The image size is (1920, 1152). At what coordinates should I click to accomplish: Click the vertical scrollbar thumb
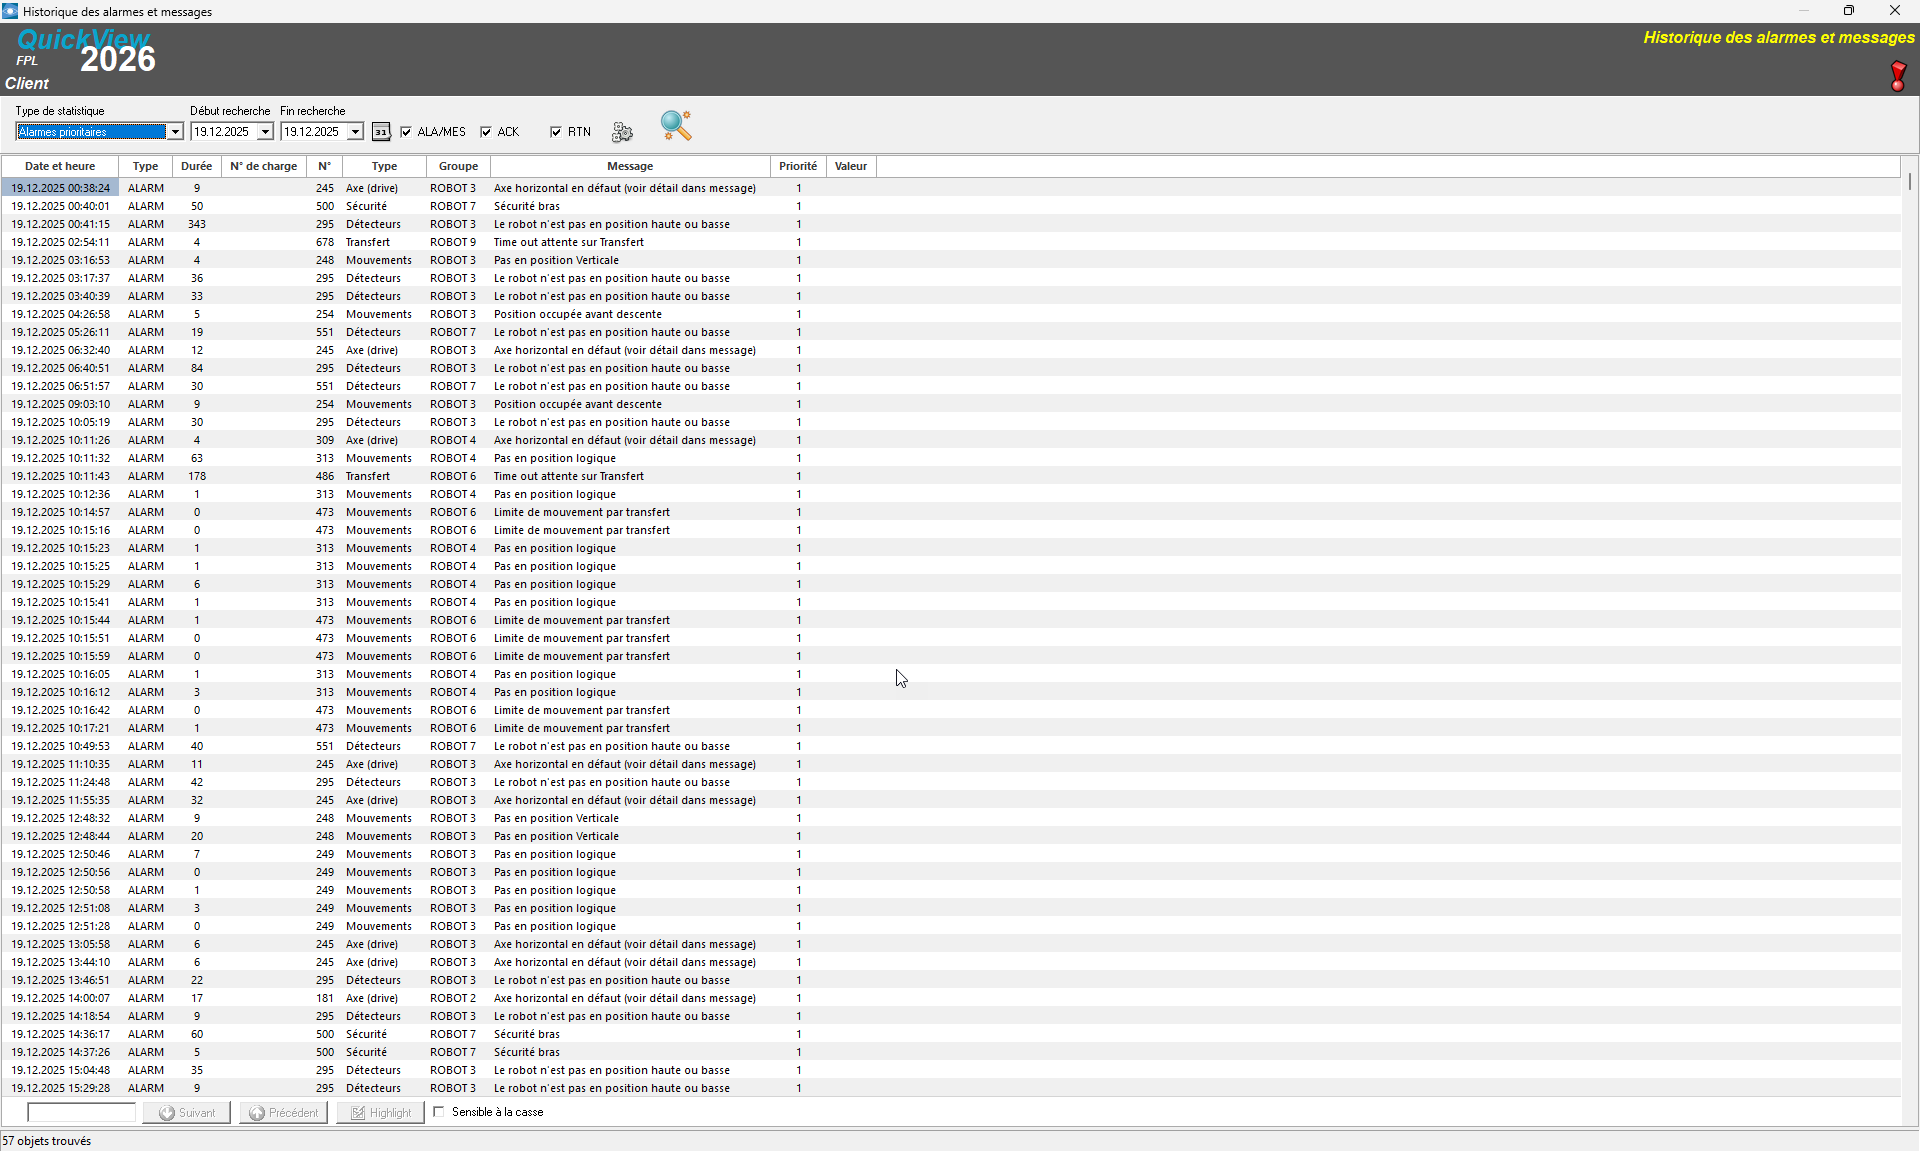point(1909,182)
